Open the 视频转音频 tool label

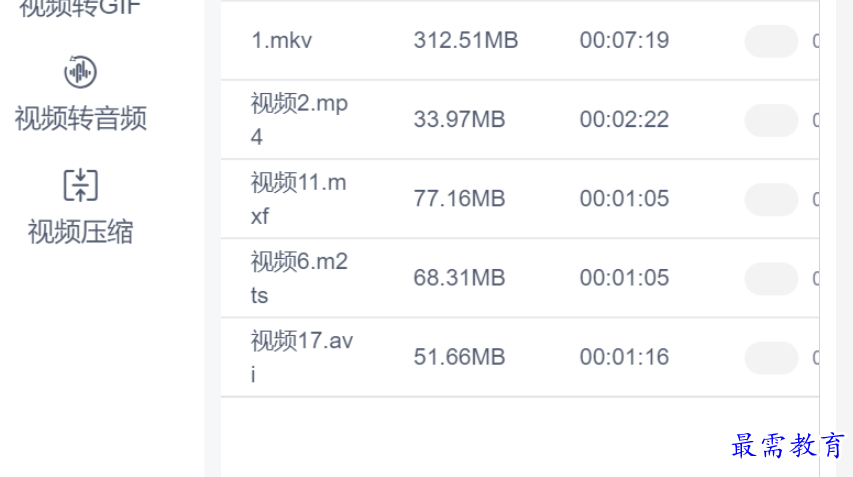tap(80, 119)
